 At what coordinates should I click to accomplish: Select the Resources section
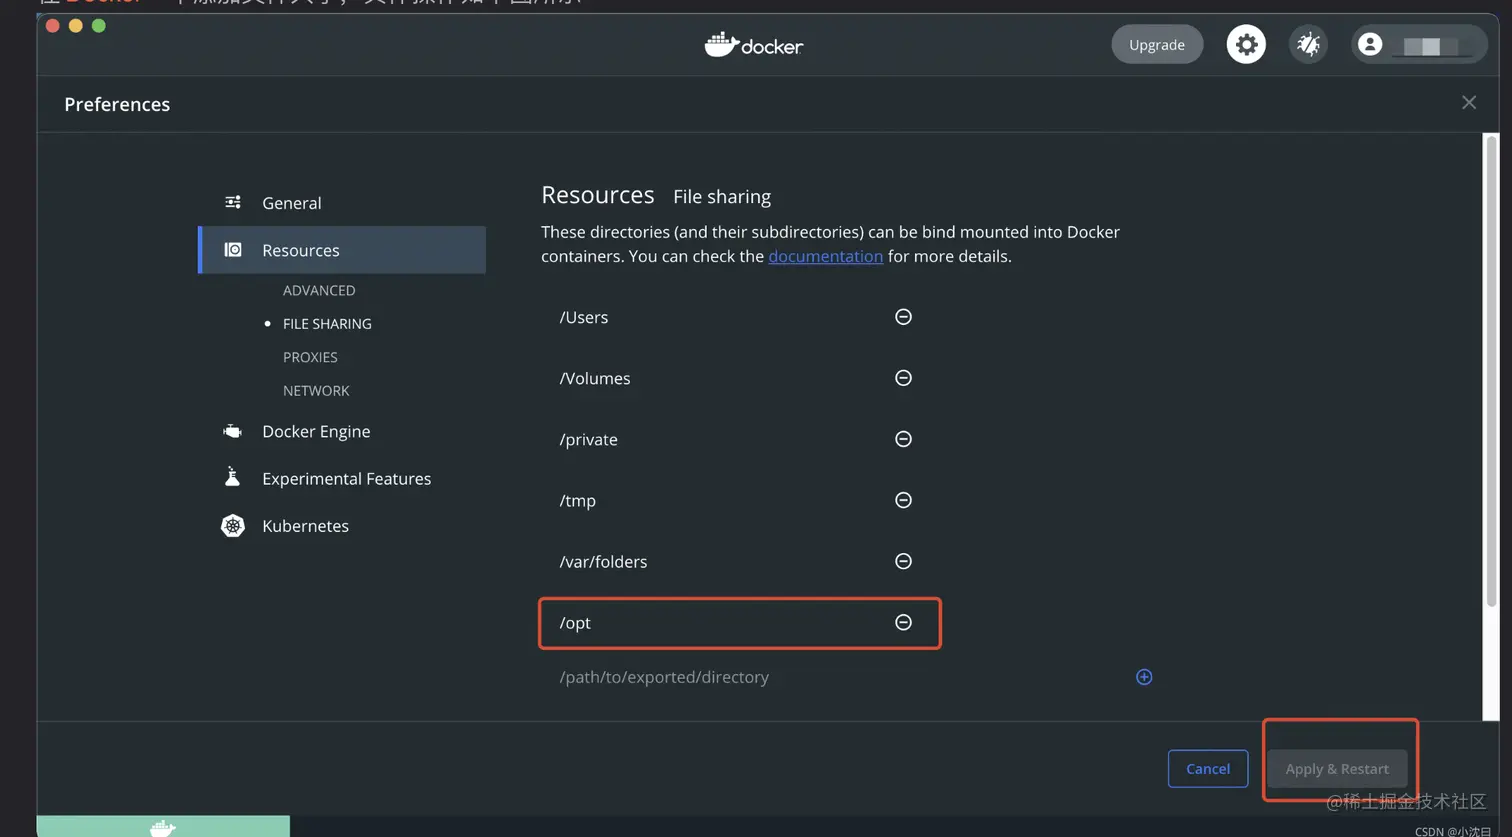click(x=301, y=250)
